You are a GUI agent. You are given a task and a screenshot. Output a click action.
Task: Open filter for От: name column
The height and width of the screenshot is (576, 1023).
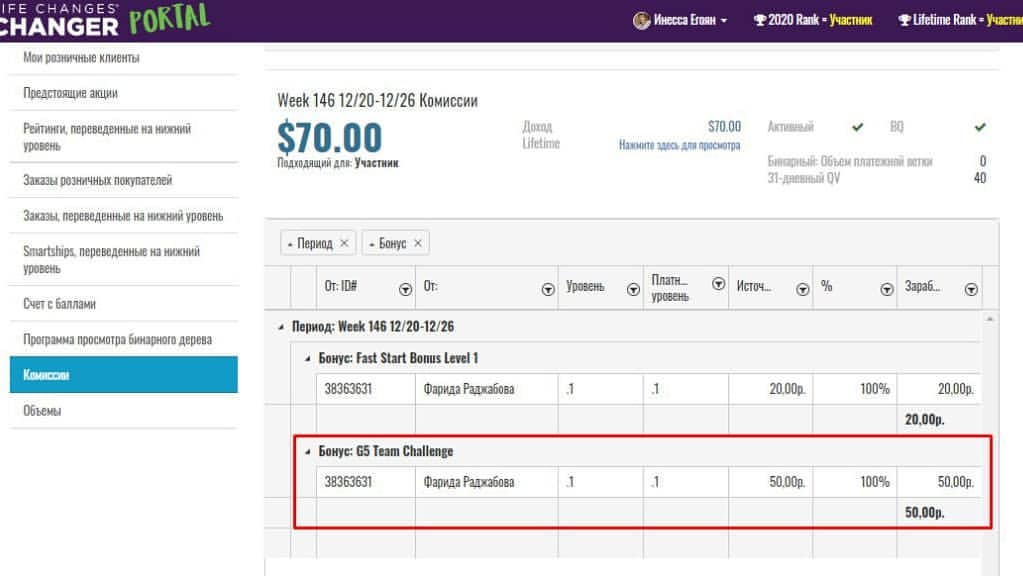coord(548,290)
